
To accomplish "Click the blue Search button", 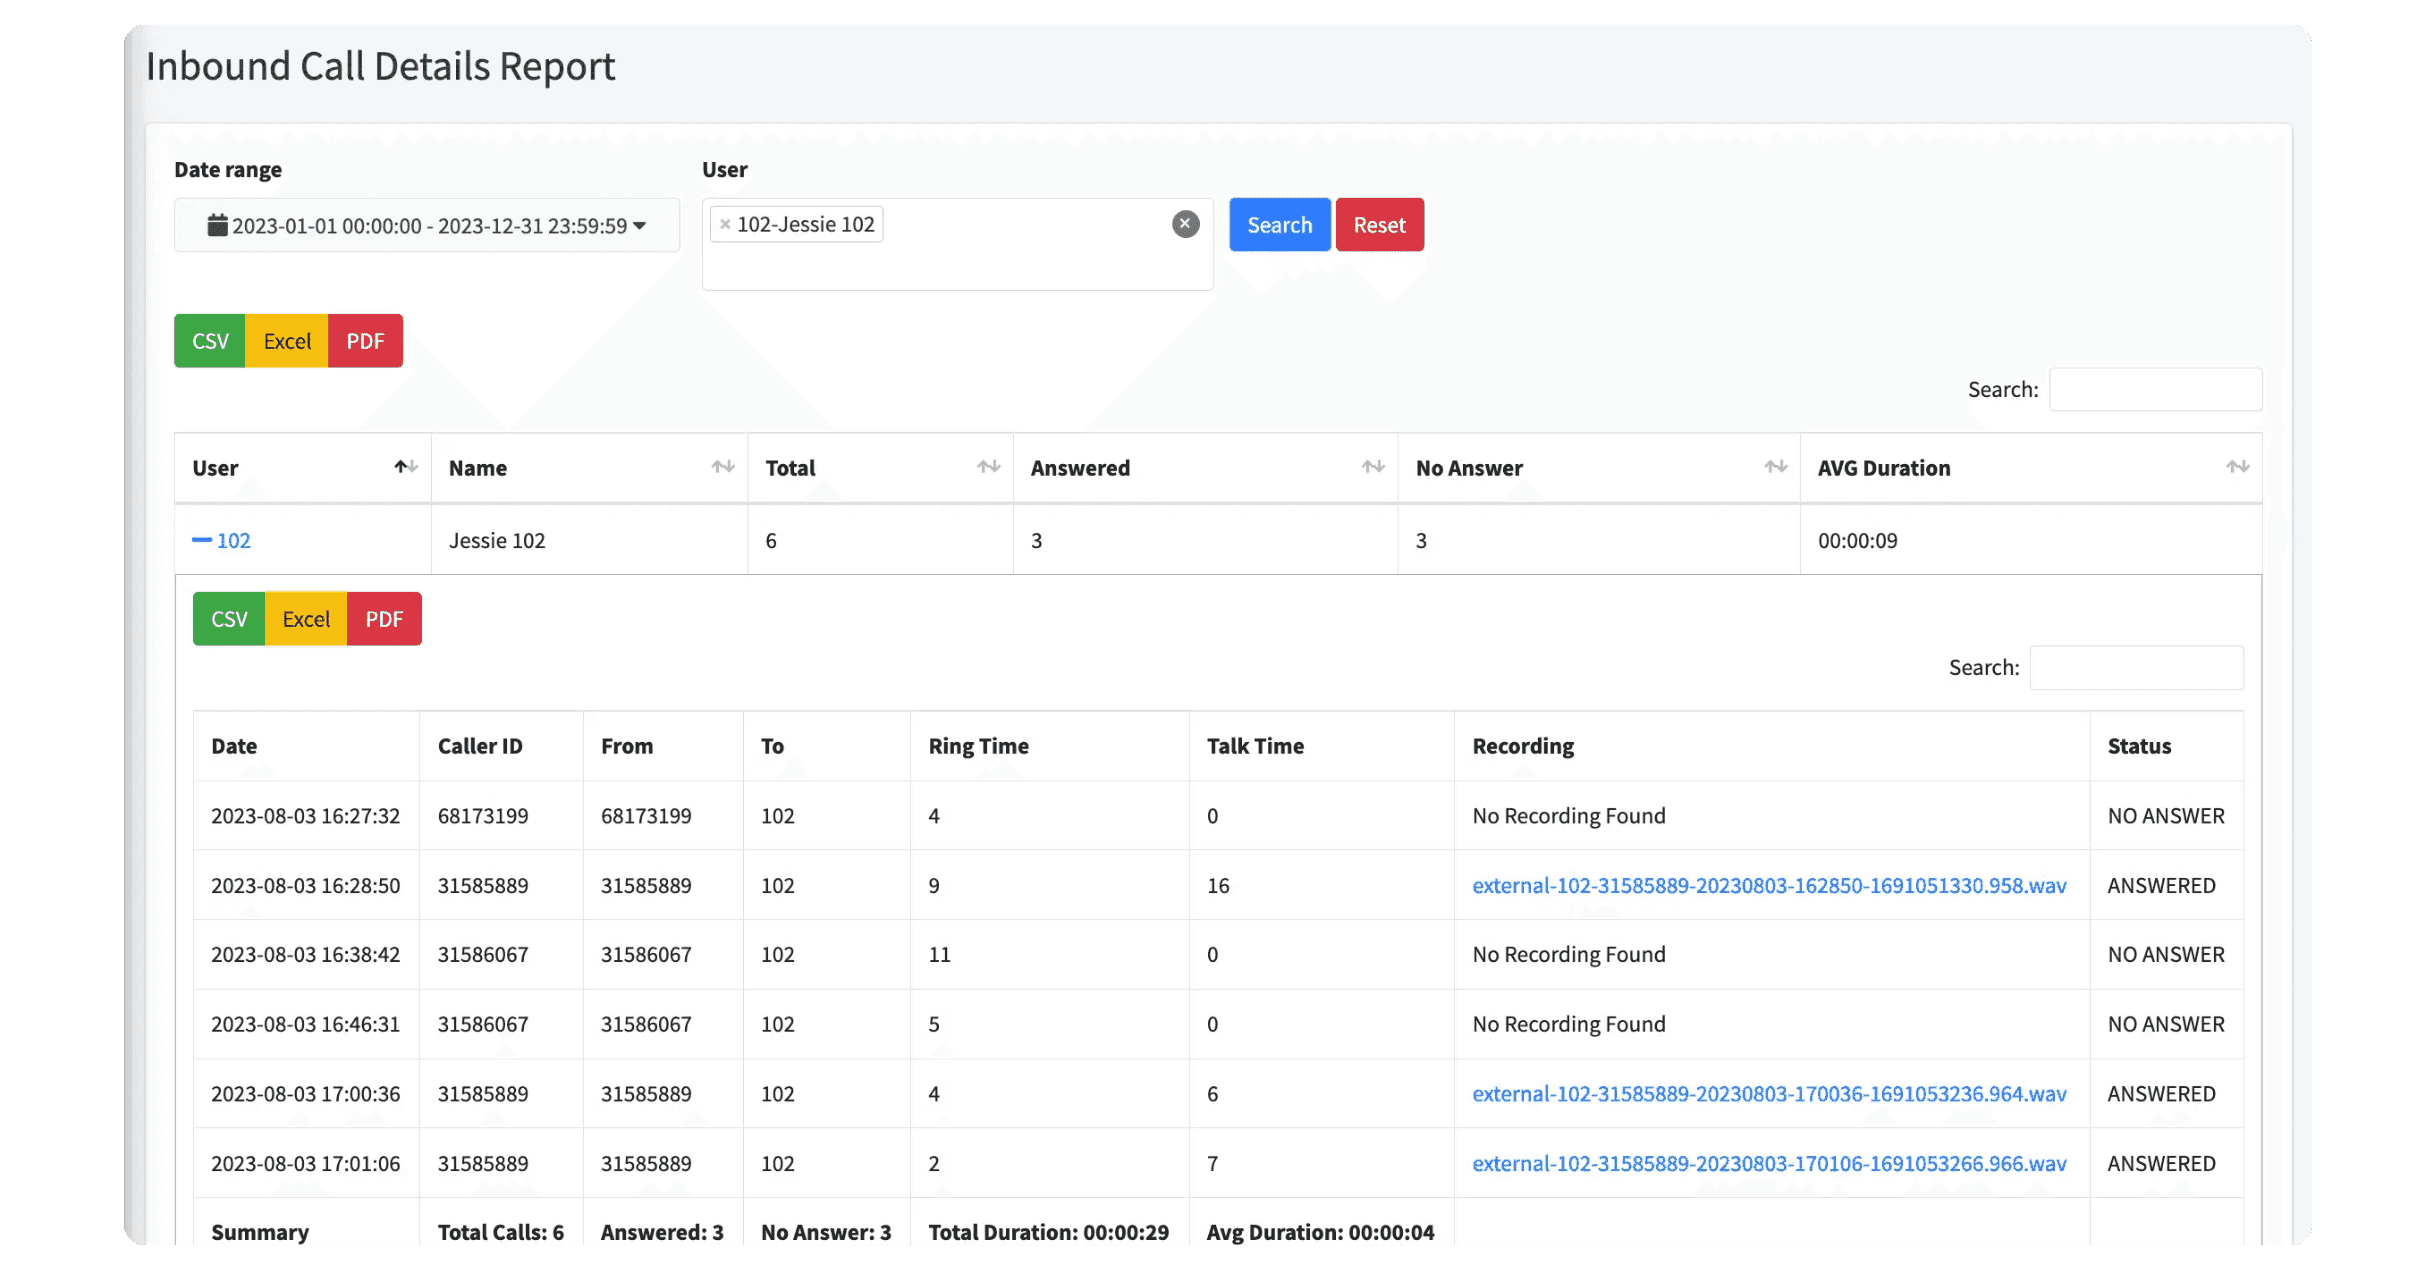I will click(x=1279, y=225).
